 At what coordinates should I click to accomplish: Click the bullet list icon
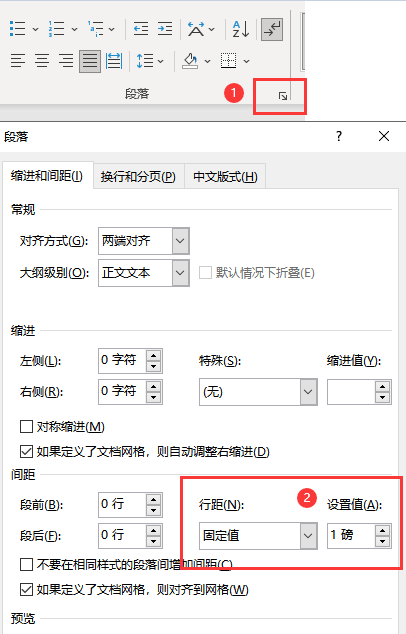[x=18, y=29]
